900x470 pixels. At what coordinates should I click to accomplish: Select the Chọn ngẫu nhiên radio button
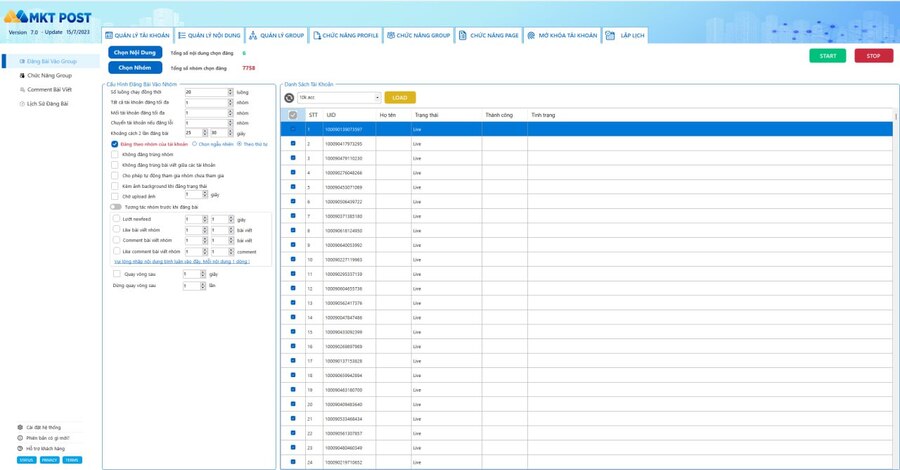click(195, 144)
